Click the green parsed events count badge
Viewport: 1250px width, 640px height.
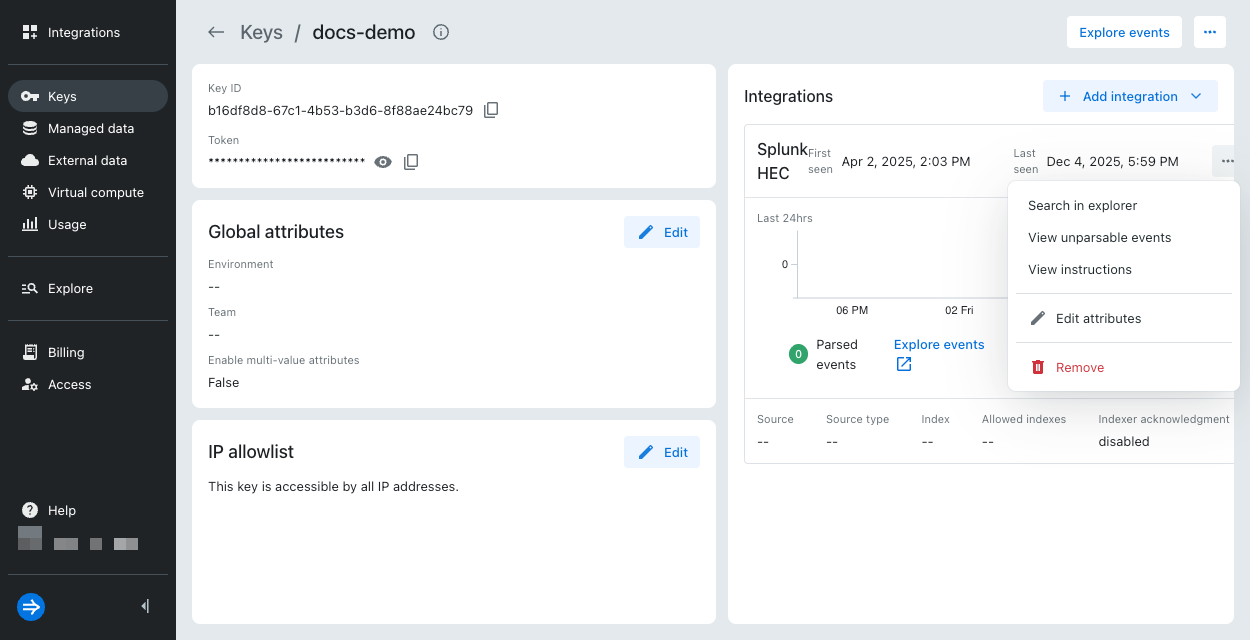pyautogui.click(x=798, y=354)
